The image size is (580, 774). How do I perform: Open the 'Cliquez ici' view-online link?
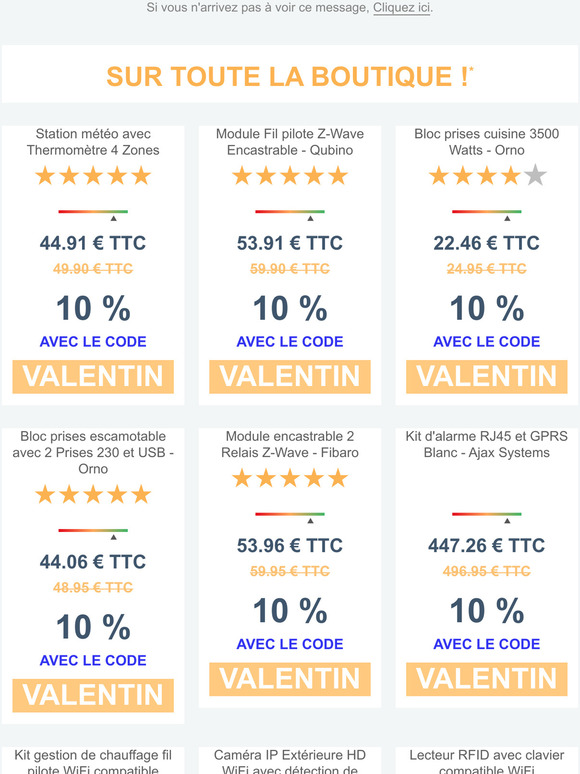pos(401,8)
